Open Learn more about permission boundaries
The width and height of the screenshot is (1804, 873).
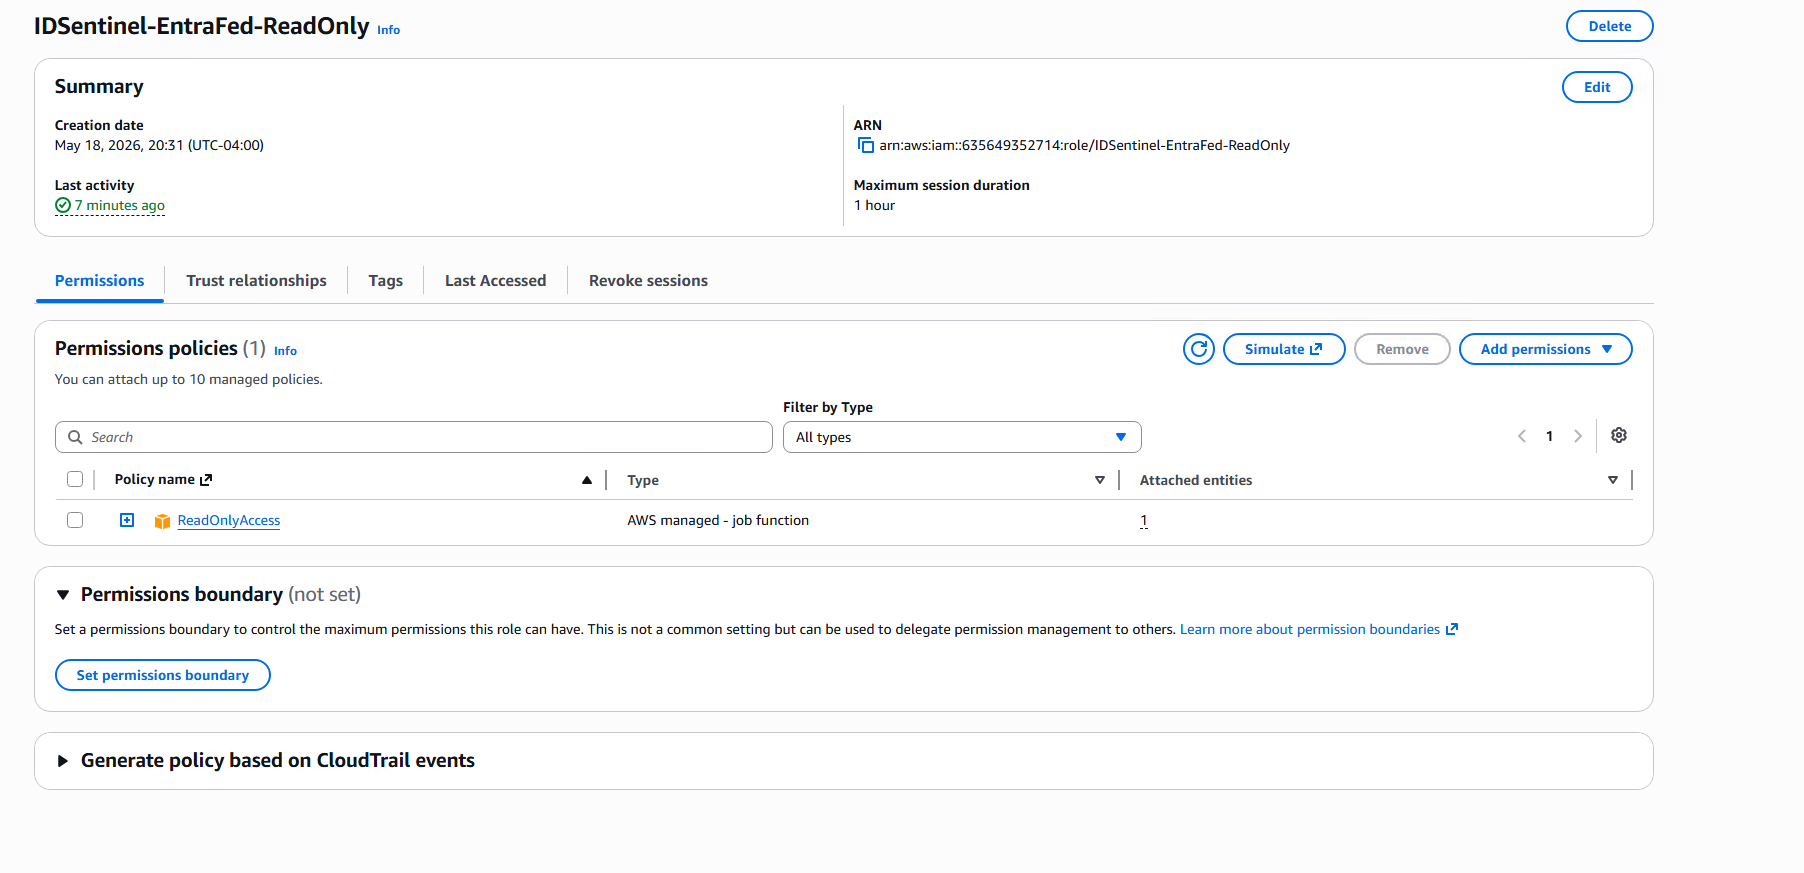click(x=1318, y=629)
